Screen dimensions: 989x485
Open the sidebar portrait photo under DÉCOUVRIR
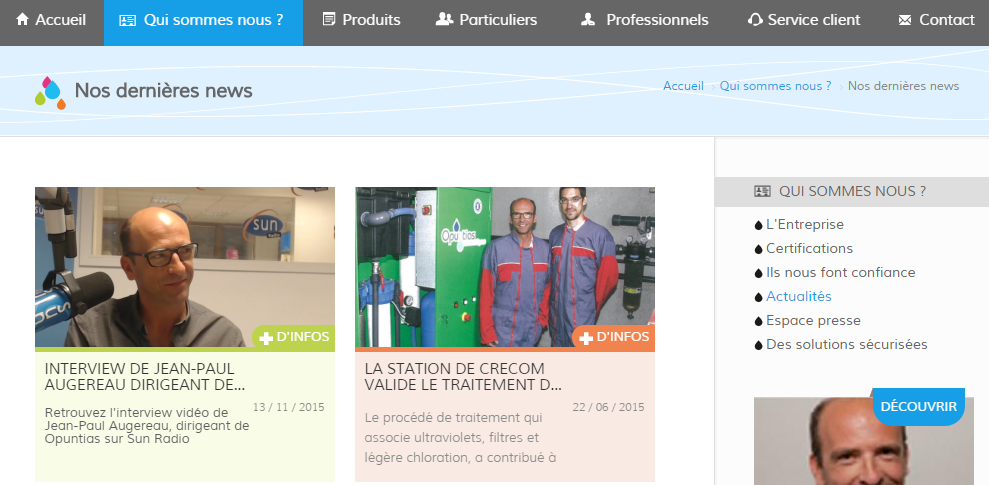pyautogui.click(x=863, y=441)
